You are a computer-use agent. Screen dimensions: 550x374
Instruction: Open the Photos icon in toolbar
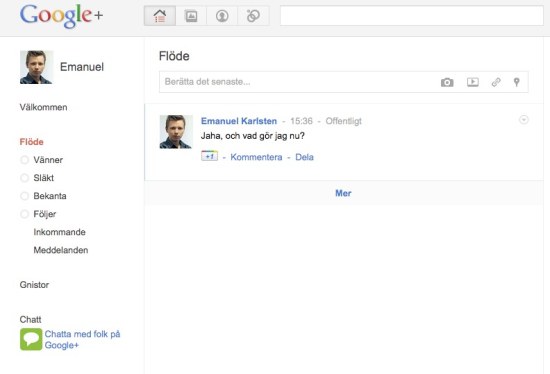tap(191, 16)
